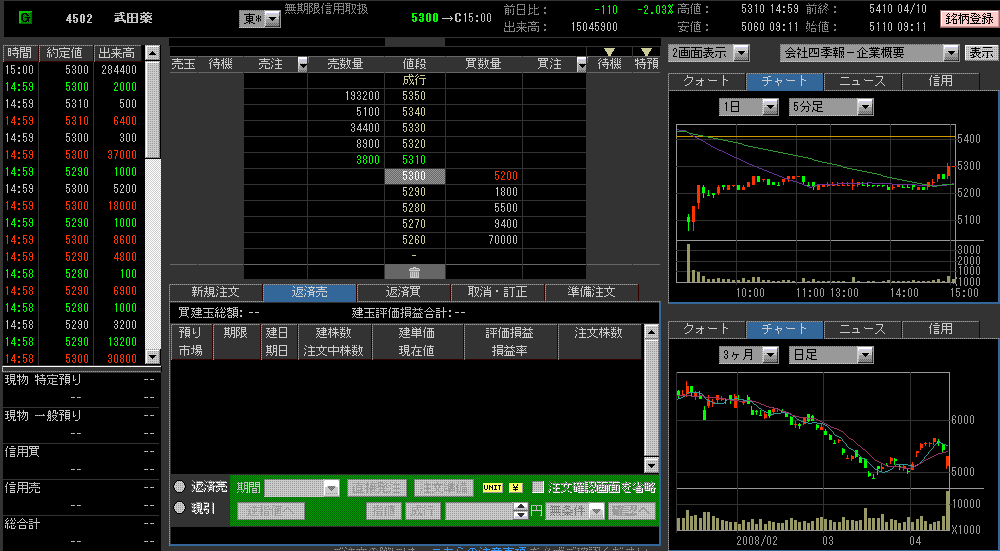Image resolution: width=1000 pixels, height=551 pixels.
Task: Click the 表示 button
Action: (980, 53)
